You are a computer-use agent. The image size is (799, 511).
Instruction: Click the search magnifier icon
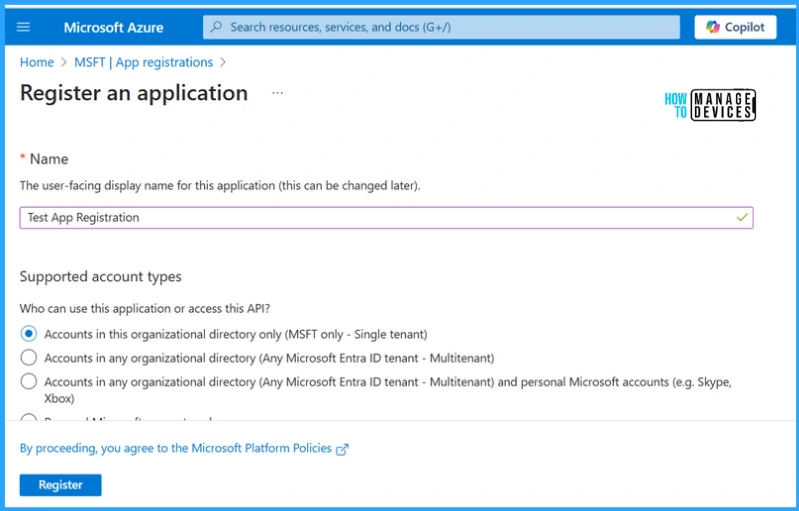(x=217, y=26)
